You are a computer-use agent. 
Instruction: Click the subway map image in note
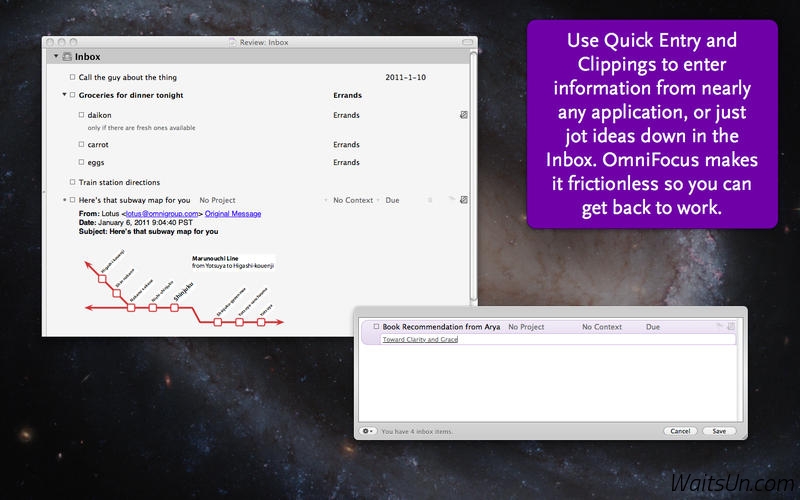pyautogui.click(x=184, y=287)
